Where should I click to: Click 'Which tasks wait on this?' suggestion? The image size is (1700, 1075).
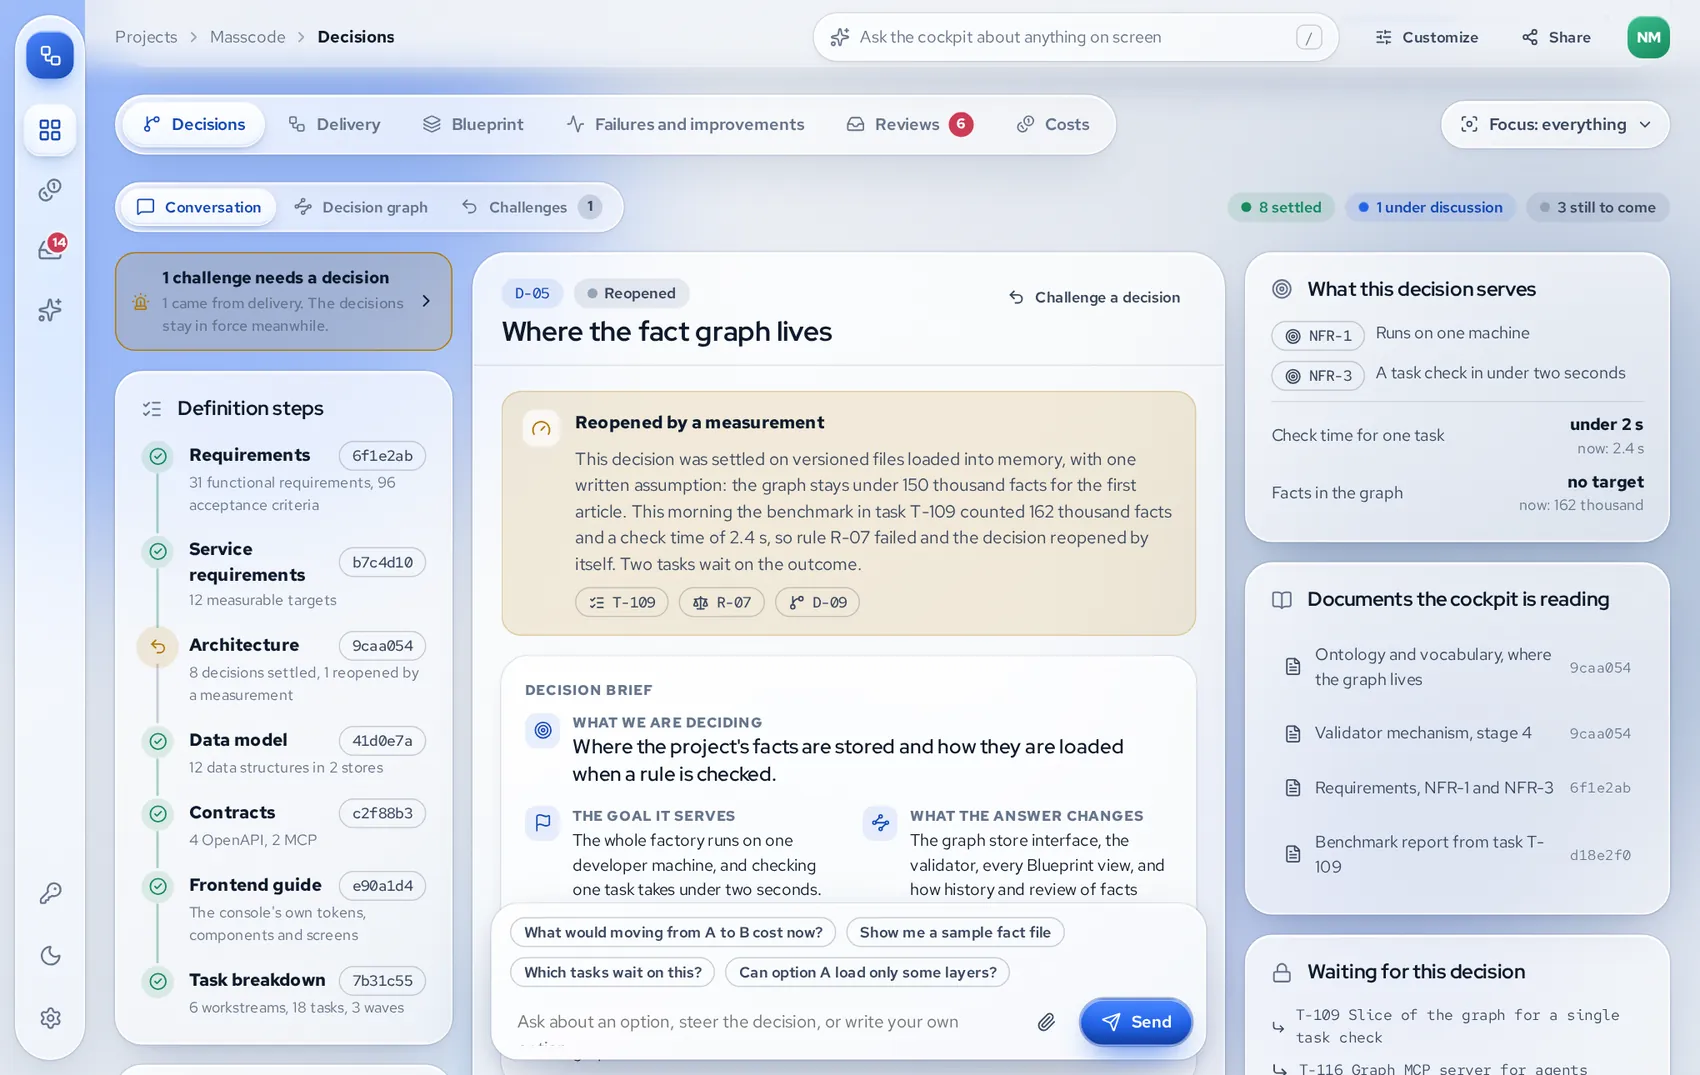point(613,972)
